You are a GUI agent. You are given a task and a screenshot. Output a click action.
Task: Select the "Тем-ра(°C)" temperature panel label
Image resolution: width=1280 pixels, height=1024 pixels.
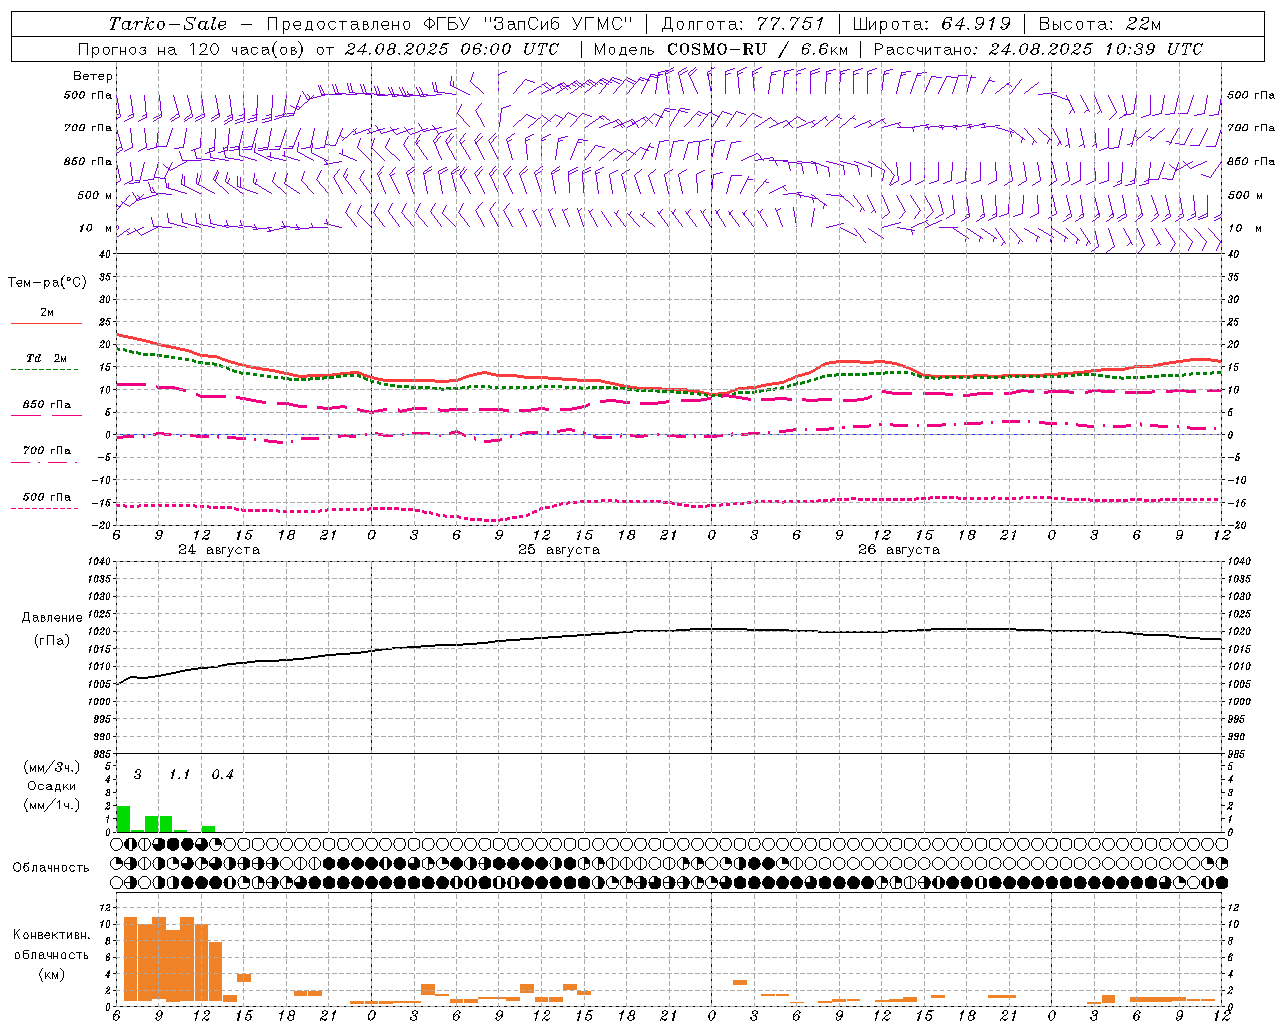(x=47, y=283)
